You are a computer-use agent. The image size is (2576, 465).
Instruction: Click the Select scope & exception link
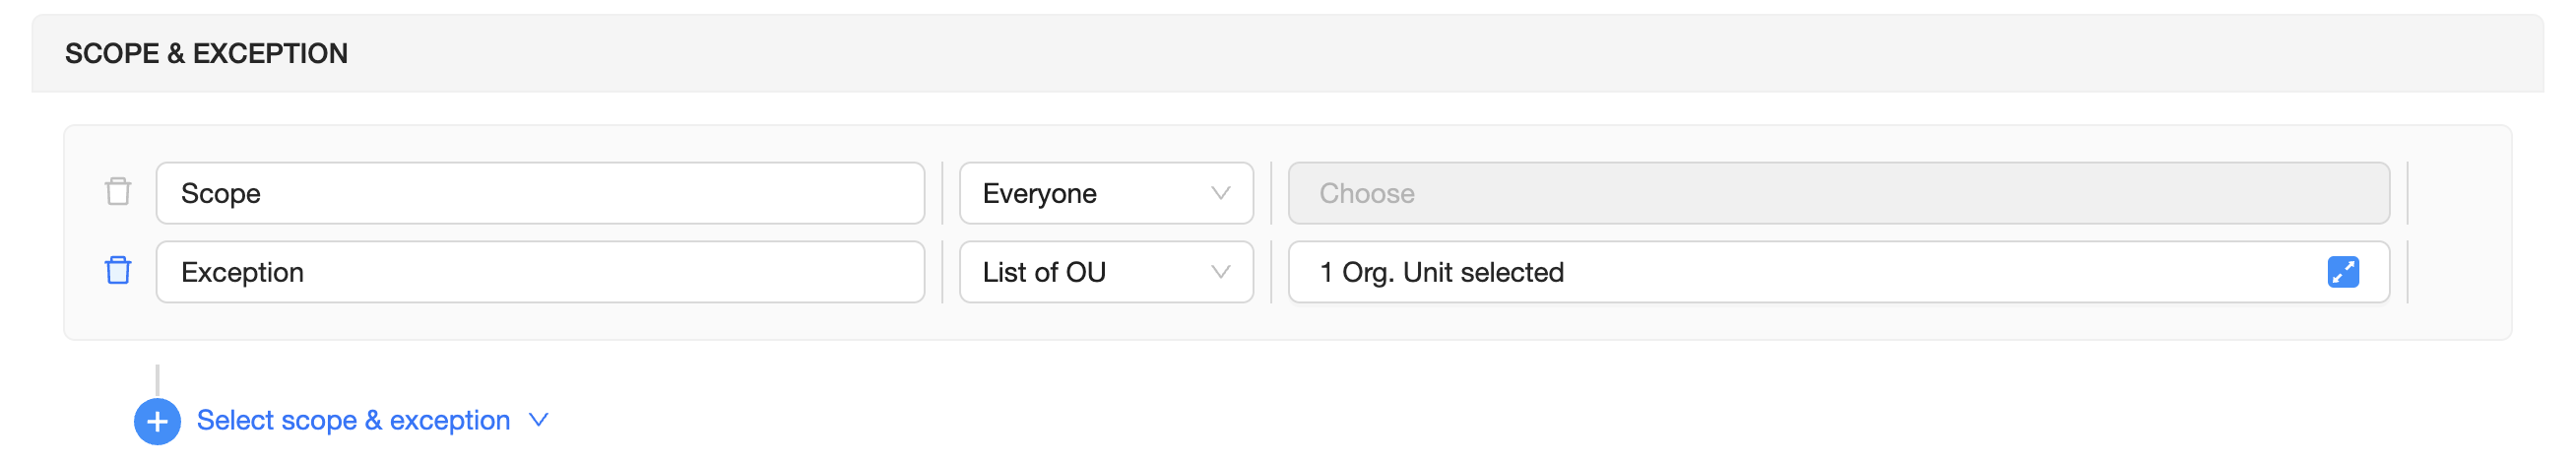(x=353, y=420)
